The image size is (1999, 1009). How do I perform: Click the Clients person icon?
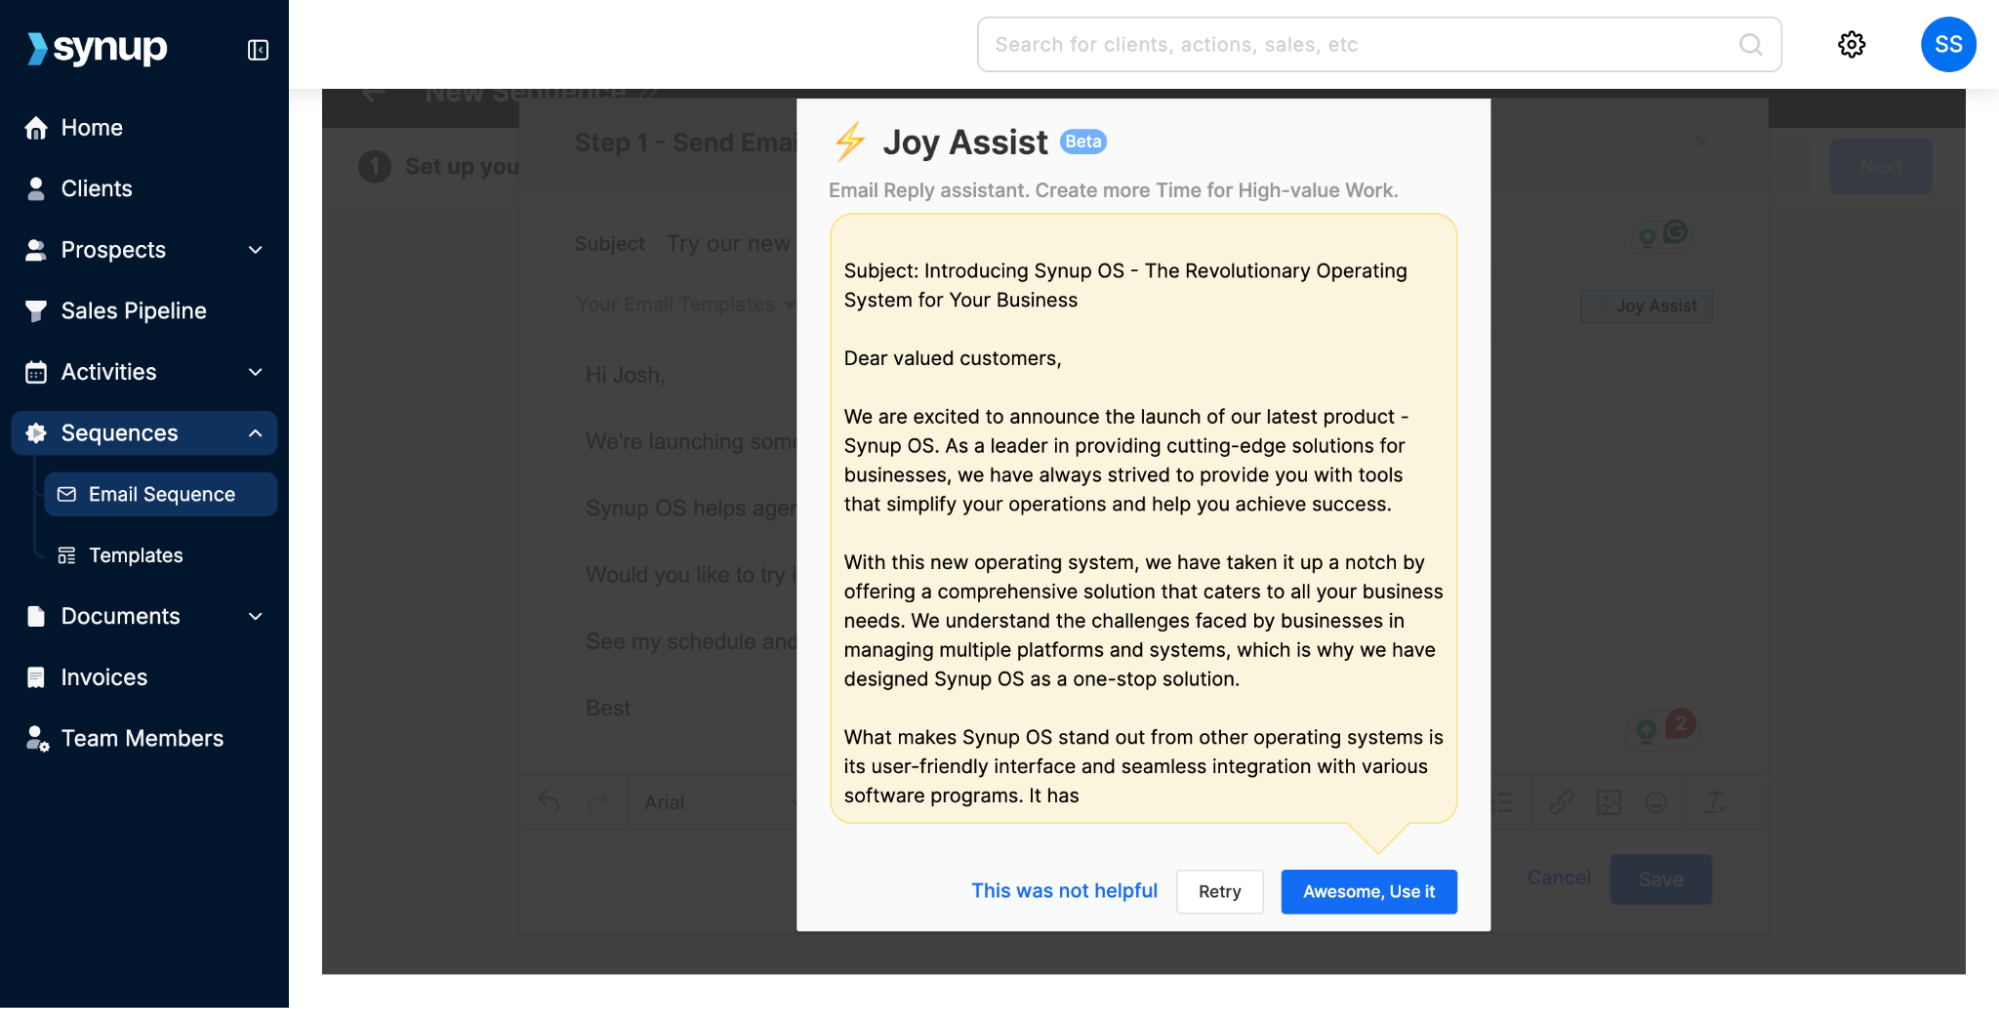pos(36,189)
